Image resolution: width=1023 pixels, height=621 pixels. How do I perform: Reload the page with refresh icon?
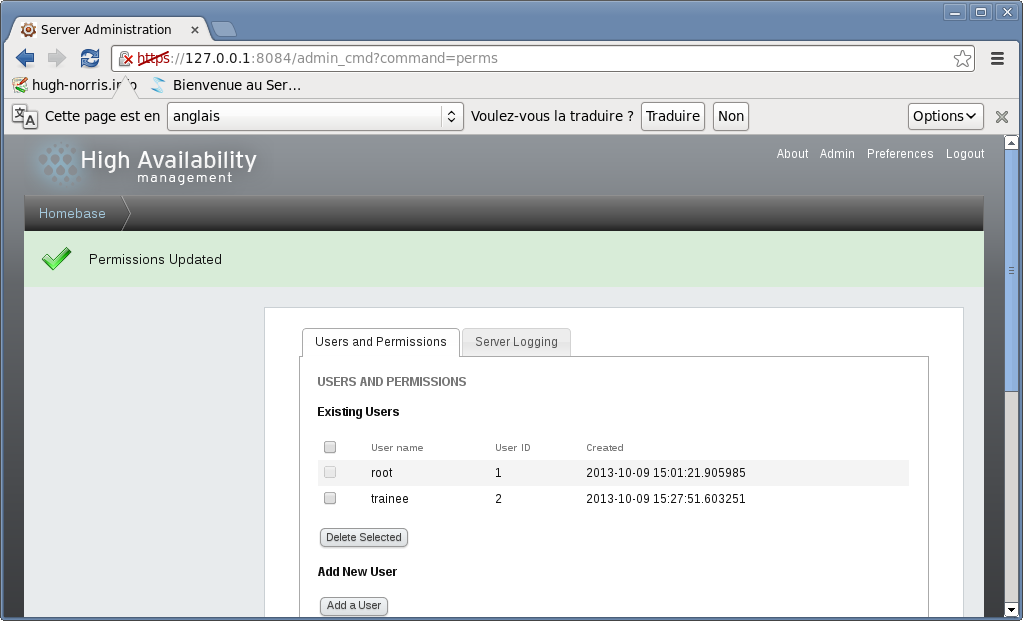coord(90,59)
